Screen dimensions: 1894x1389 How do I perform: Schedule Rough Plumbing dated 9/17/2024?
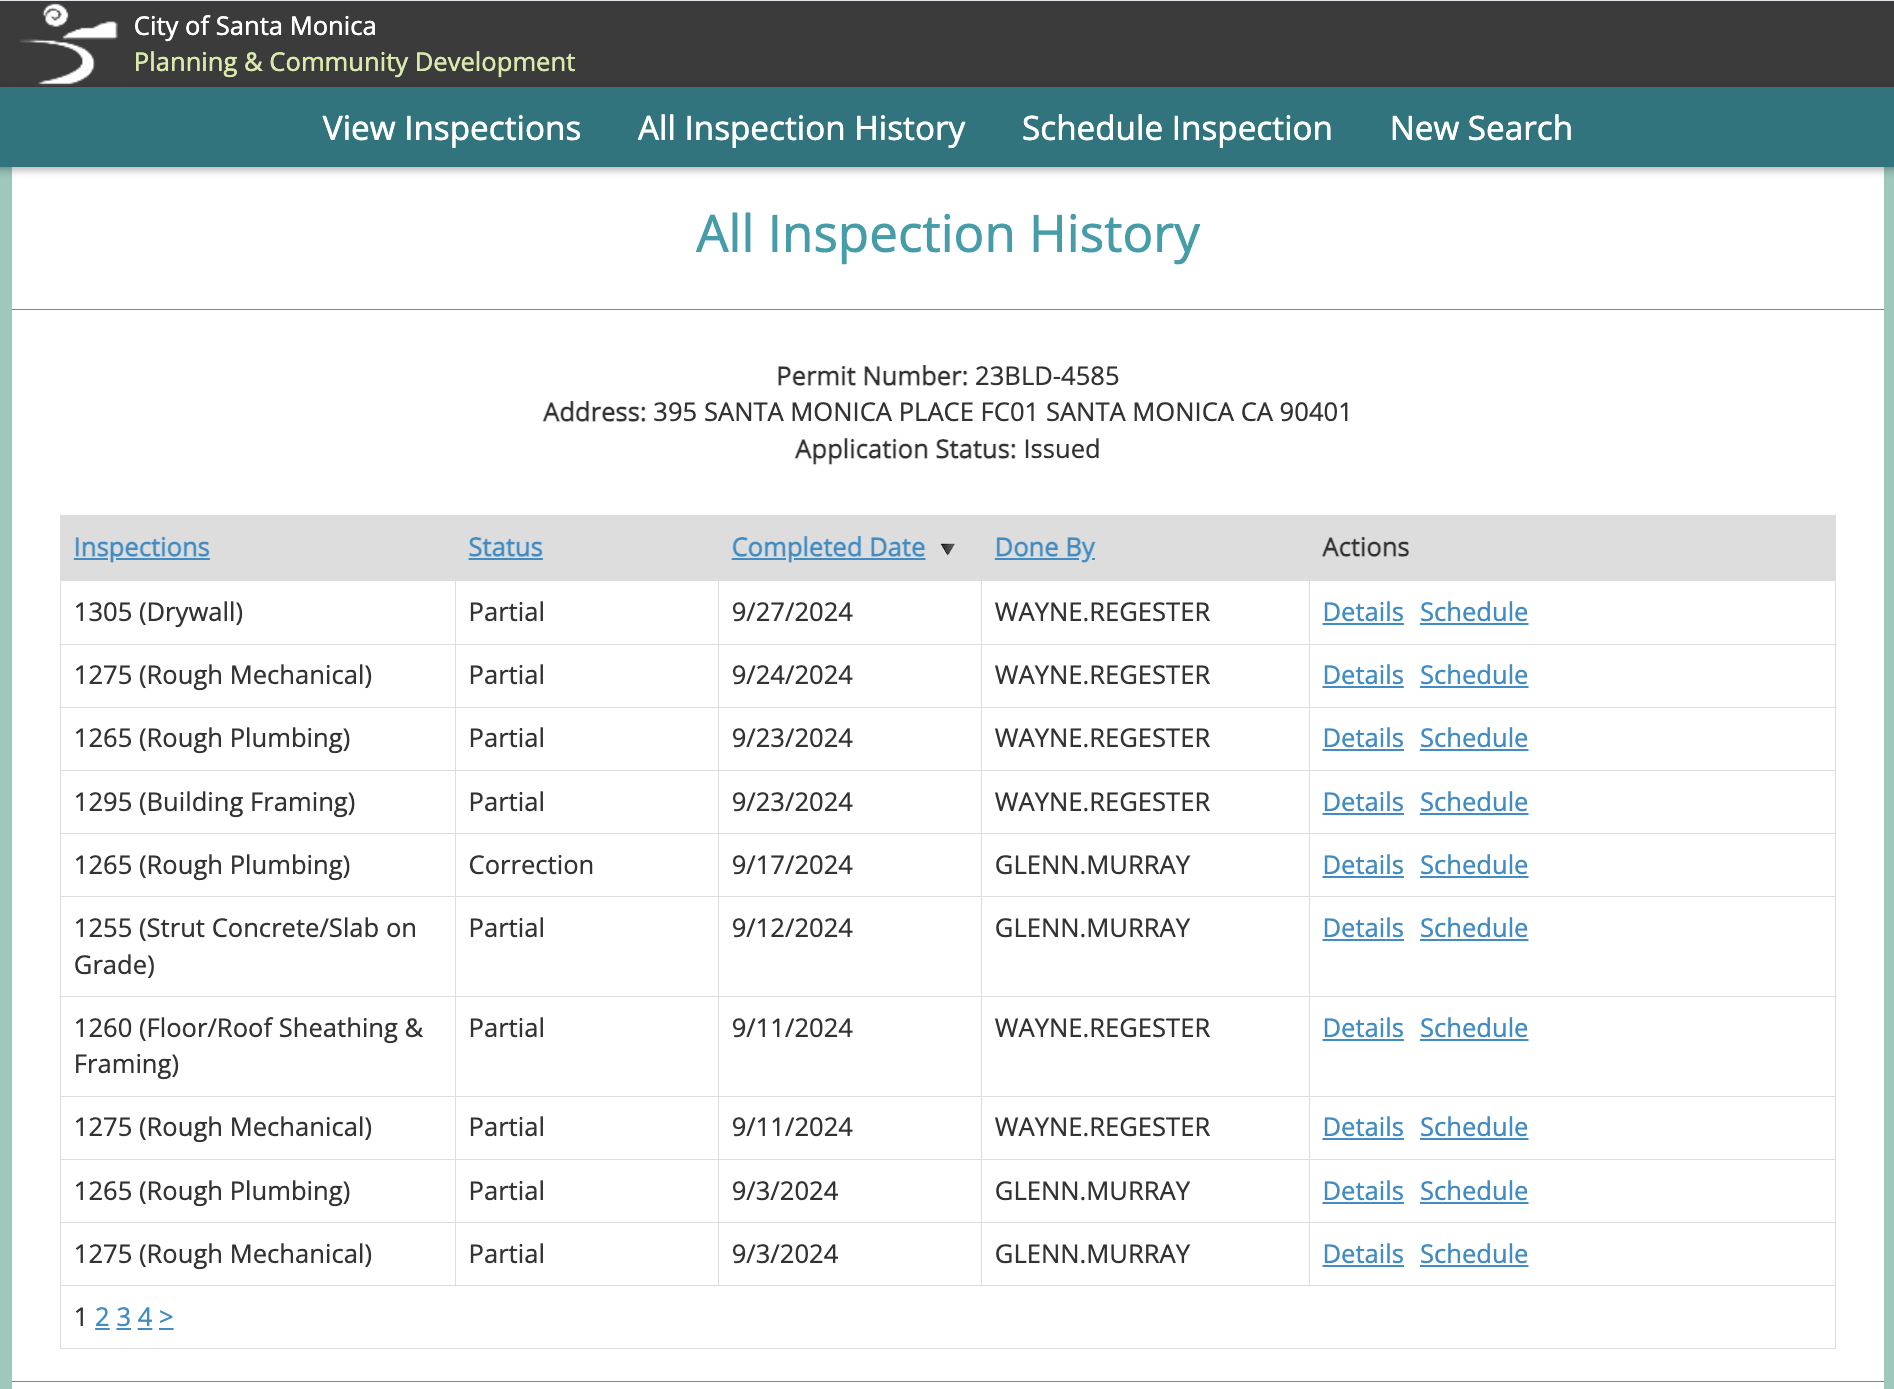[1473, 865]
